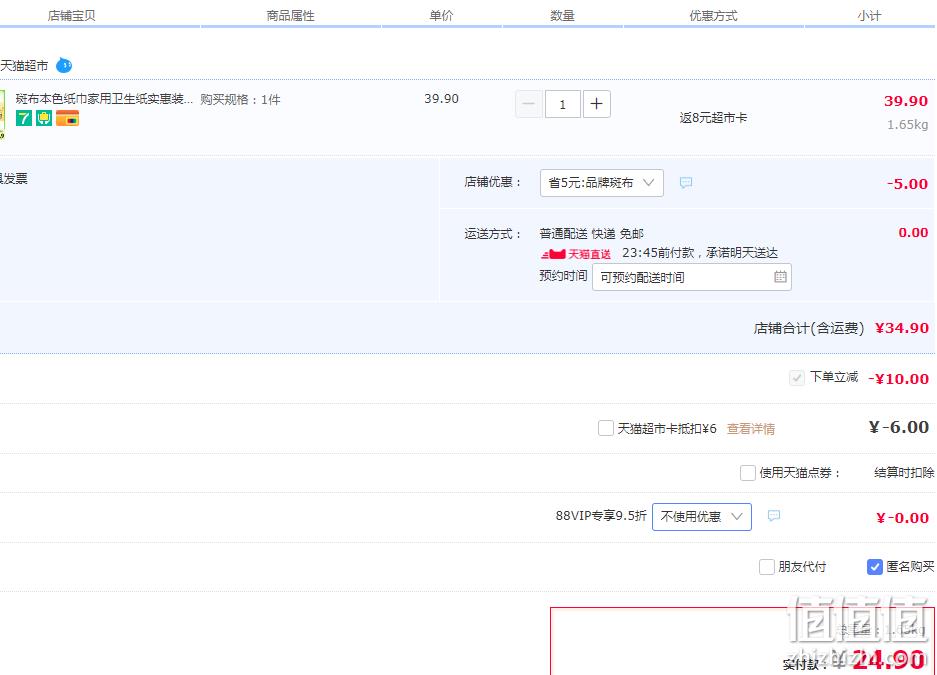937x675 pixels.
Task: Click the 23:45前付款 delivery promise text
Action: coord(700,253)
